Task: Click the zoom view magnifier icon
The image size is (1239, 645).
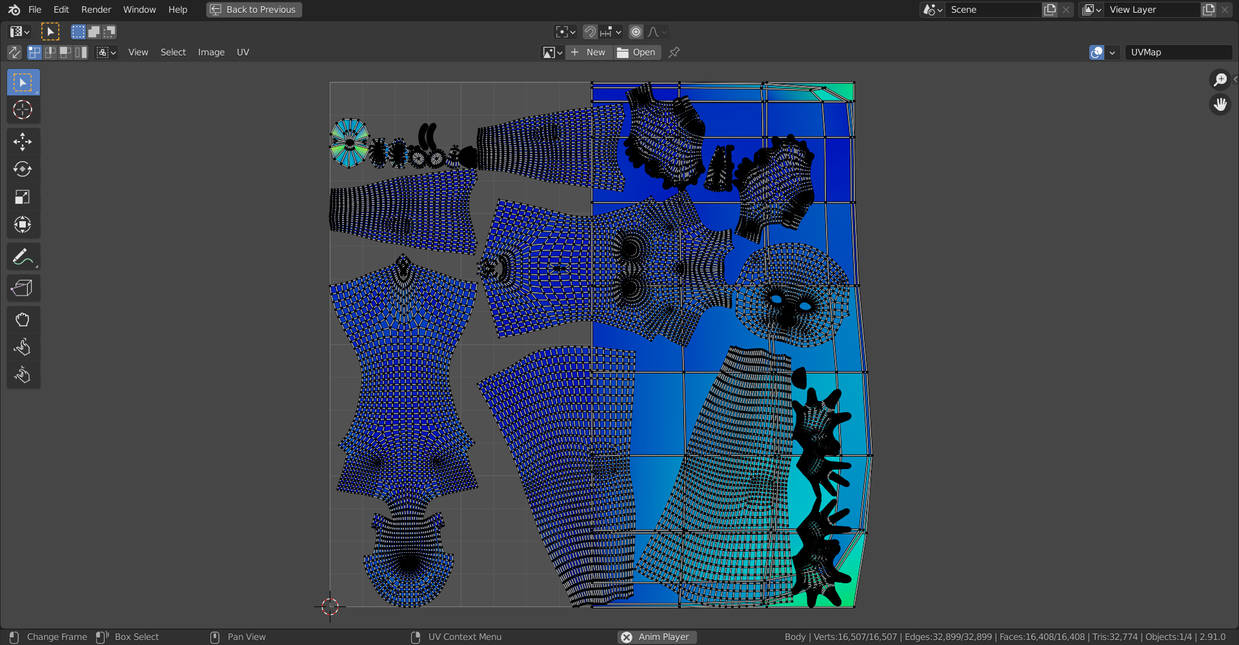Action: tap(1220, 80)
